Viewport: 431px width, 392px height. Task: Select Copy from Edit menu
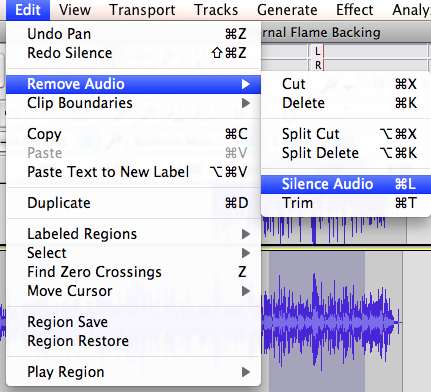(133, 134)
